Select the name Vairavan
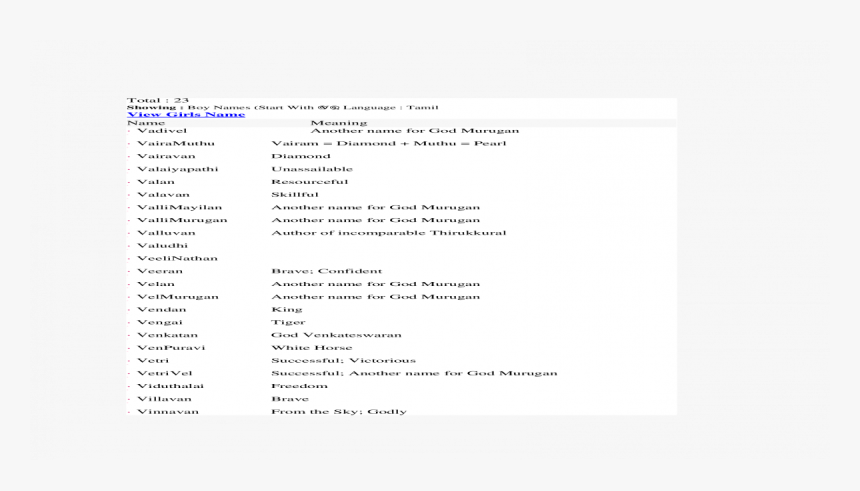Viewport: 860px width, 491px height. [x=166, y=156]
